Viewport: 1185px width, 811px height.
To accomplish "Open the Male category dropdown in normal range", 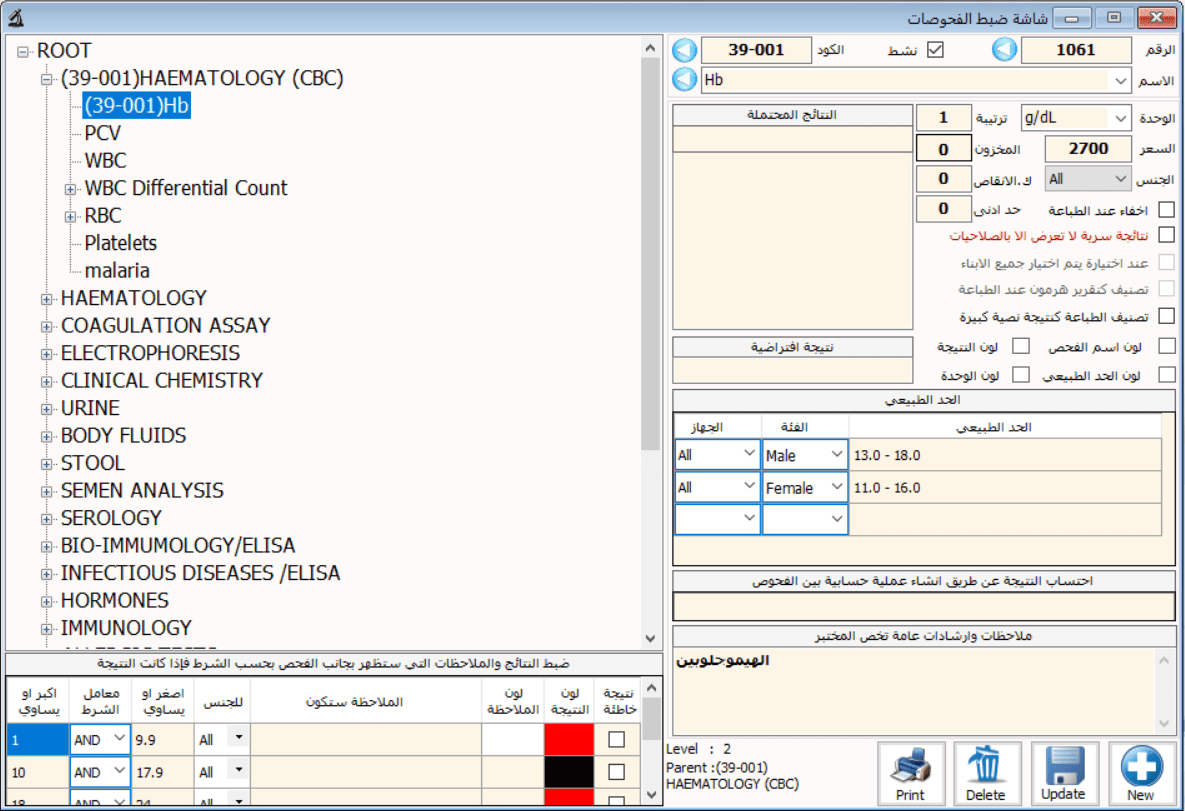I will [837, 455].
